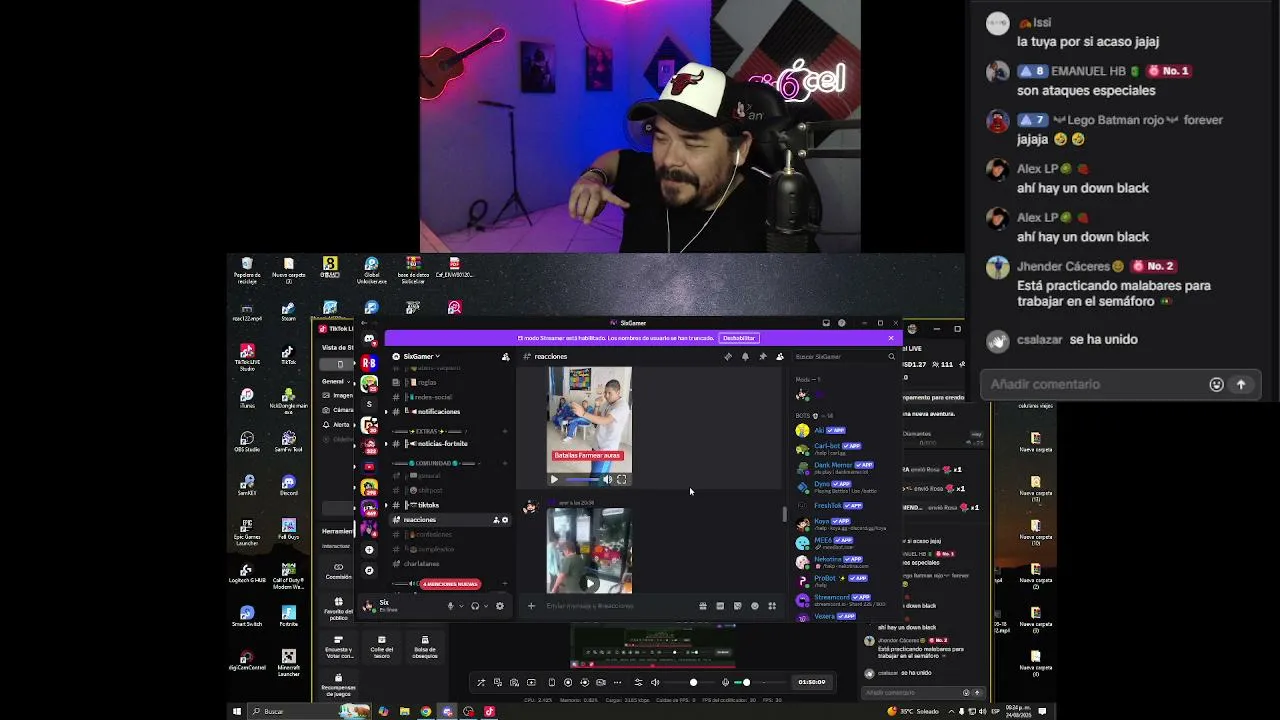This screenshot has height=720, width=1280.
Task: Mute microphone in TikTok Studio toolbar
Action: tap(725, 683)
